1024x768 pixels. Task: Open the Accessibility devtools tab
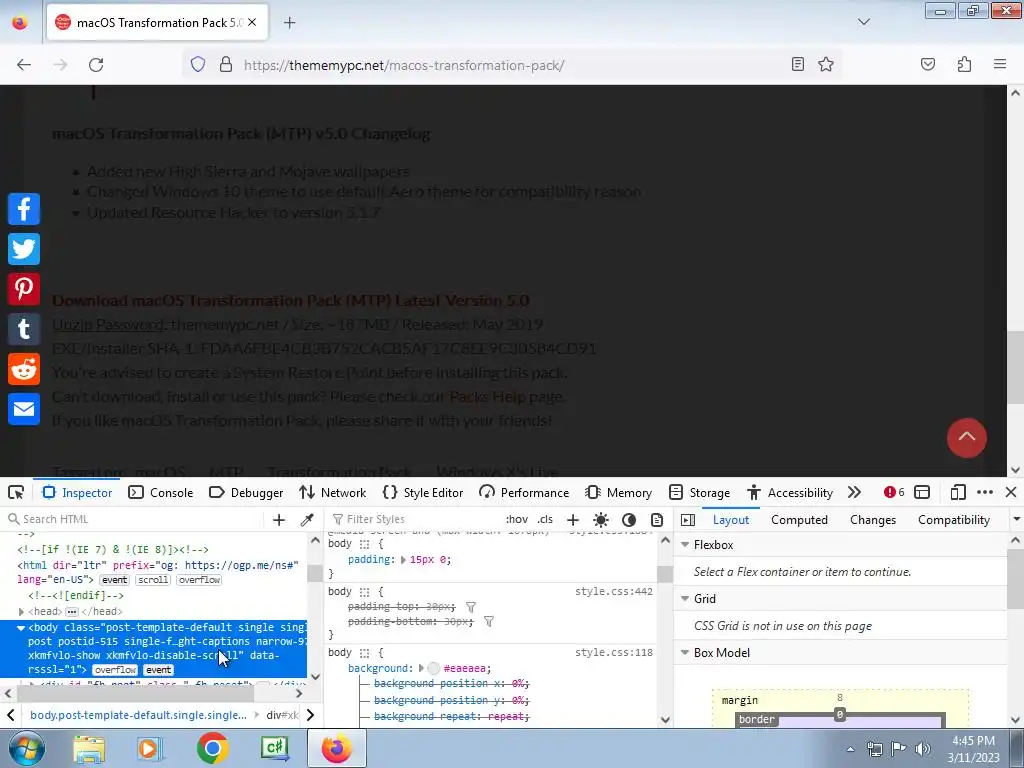pyautogui.click(x=790, y=492)
